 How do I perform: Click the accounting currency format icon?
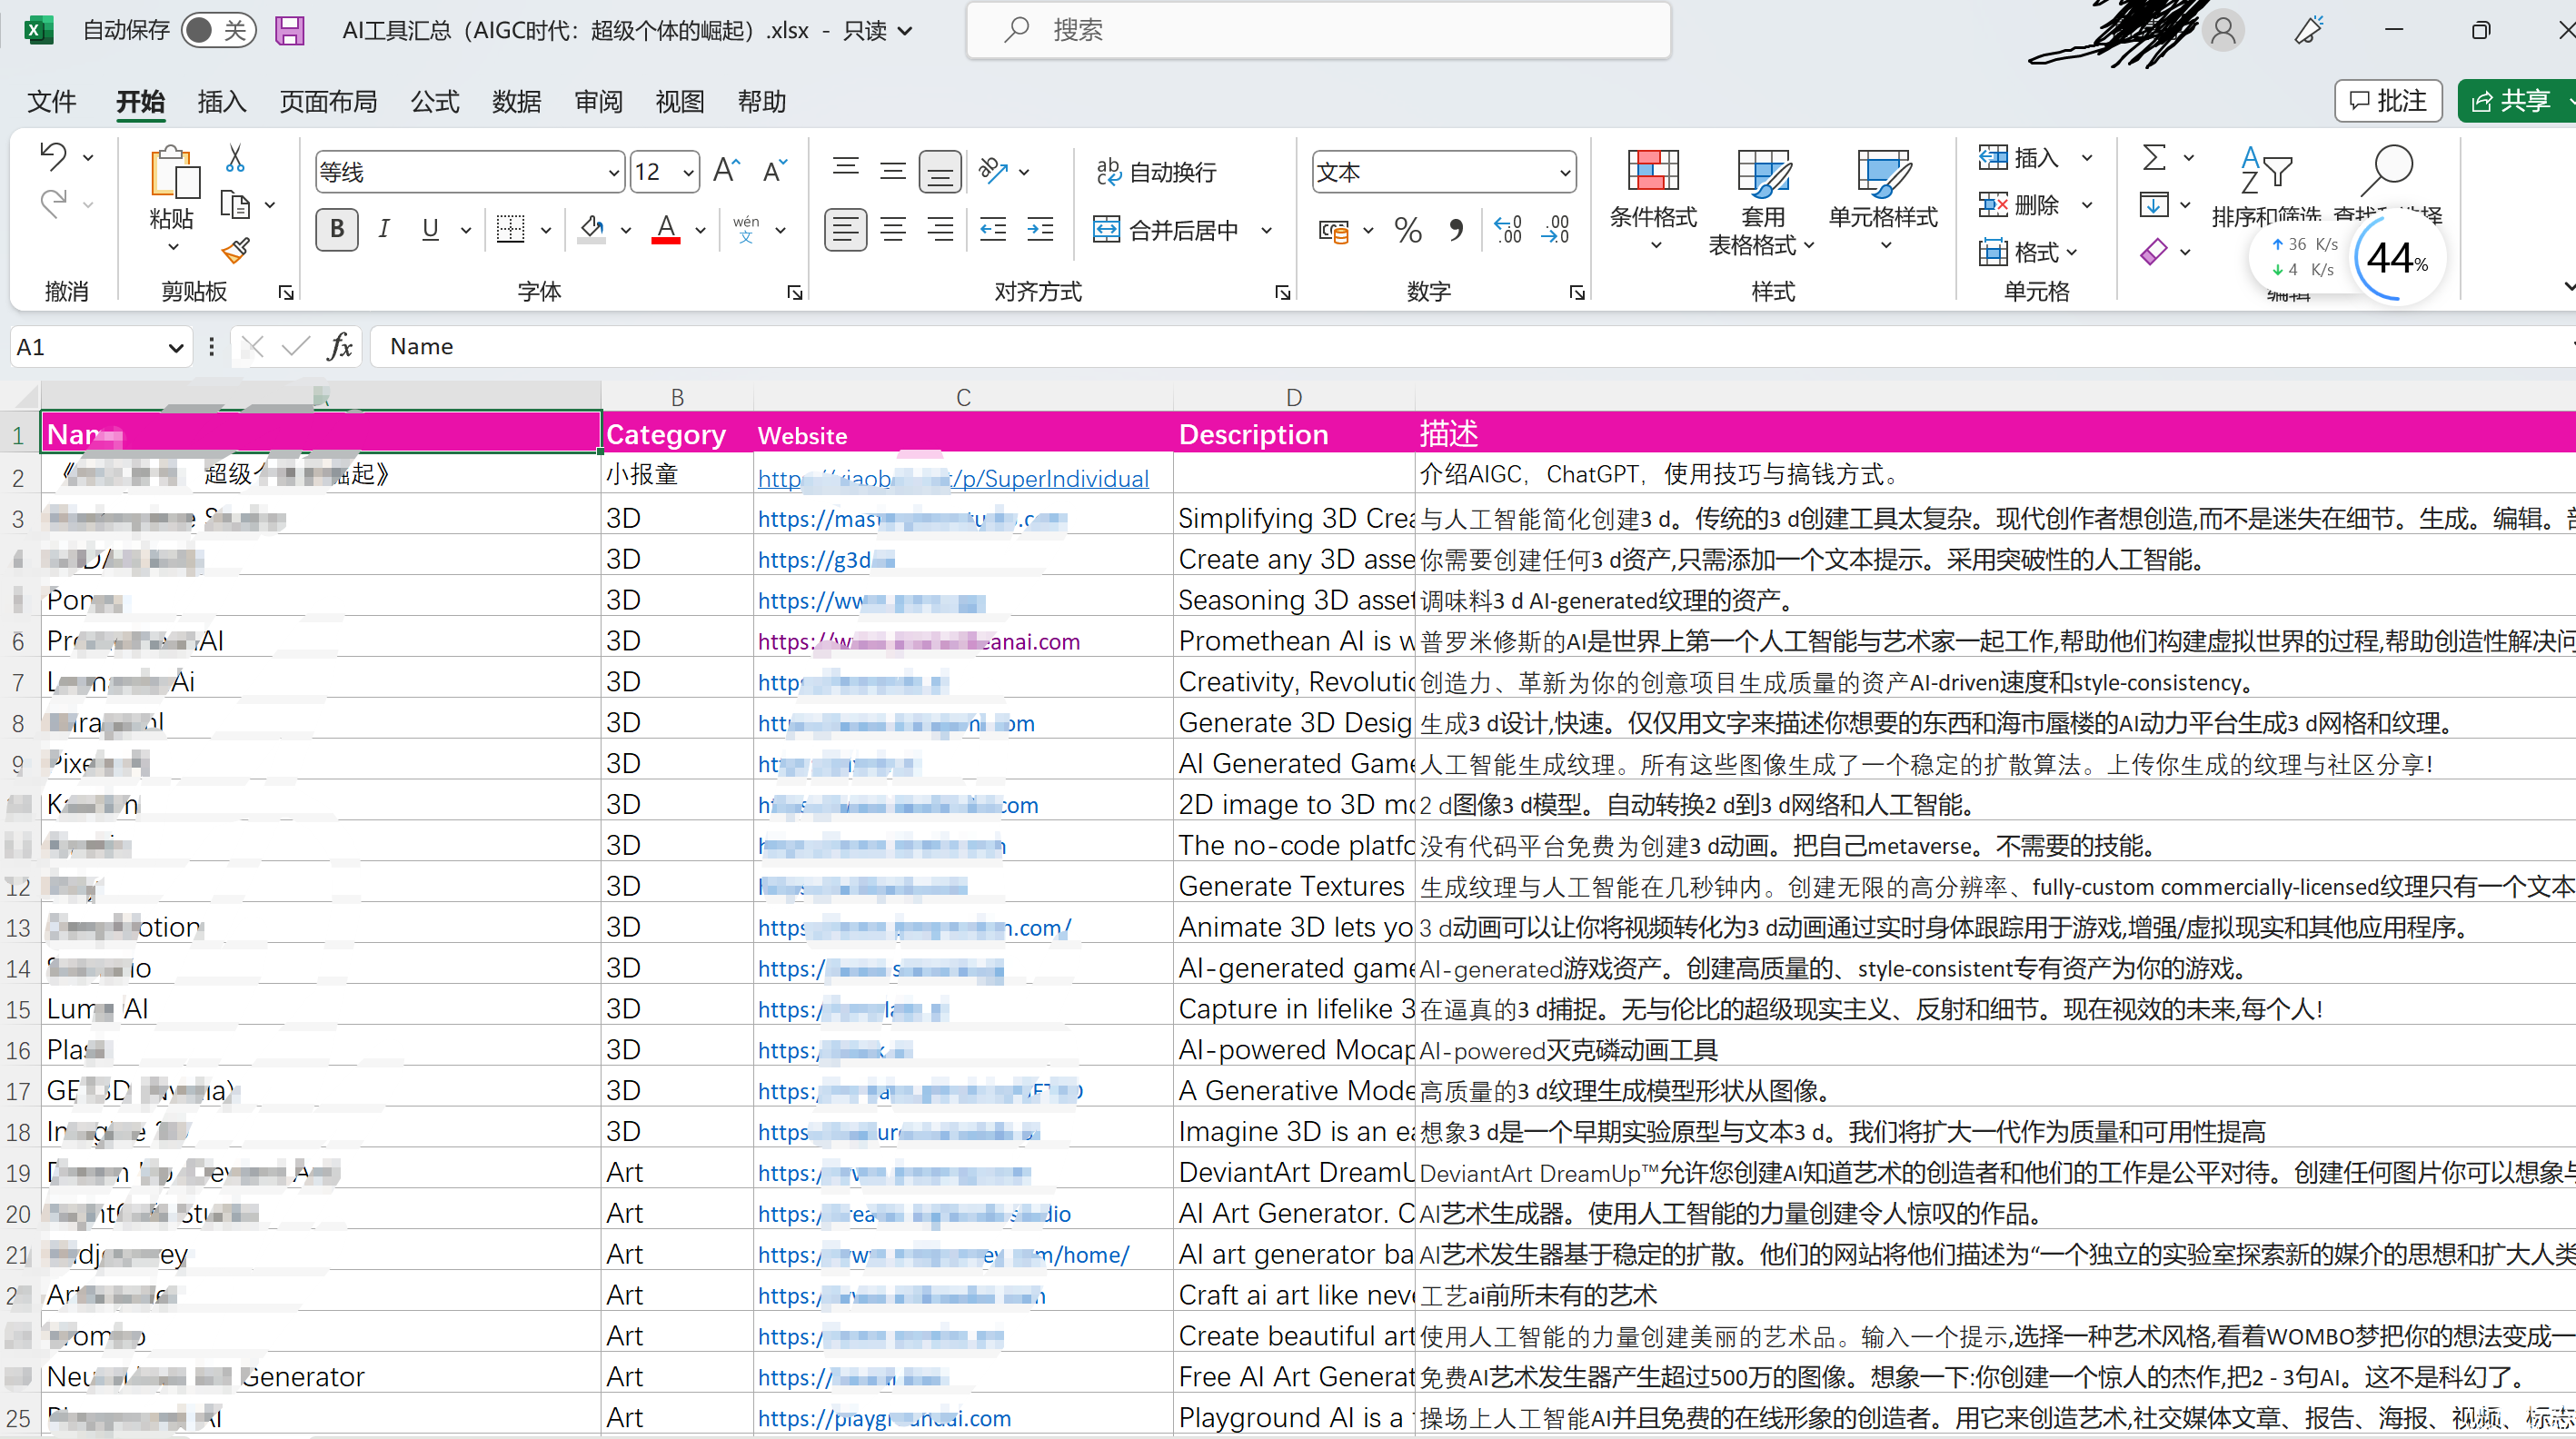pos(1333,231)
